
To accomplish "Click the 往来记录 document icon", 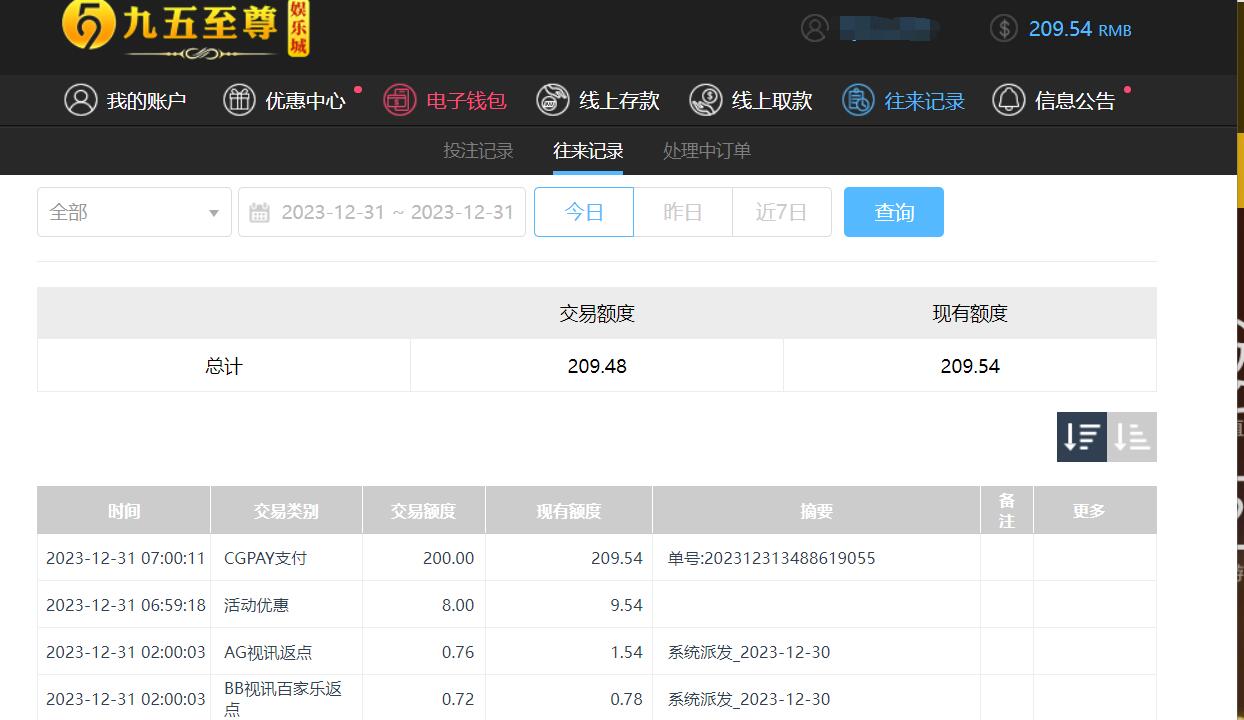I will click(858, 100).
